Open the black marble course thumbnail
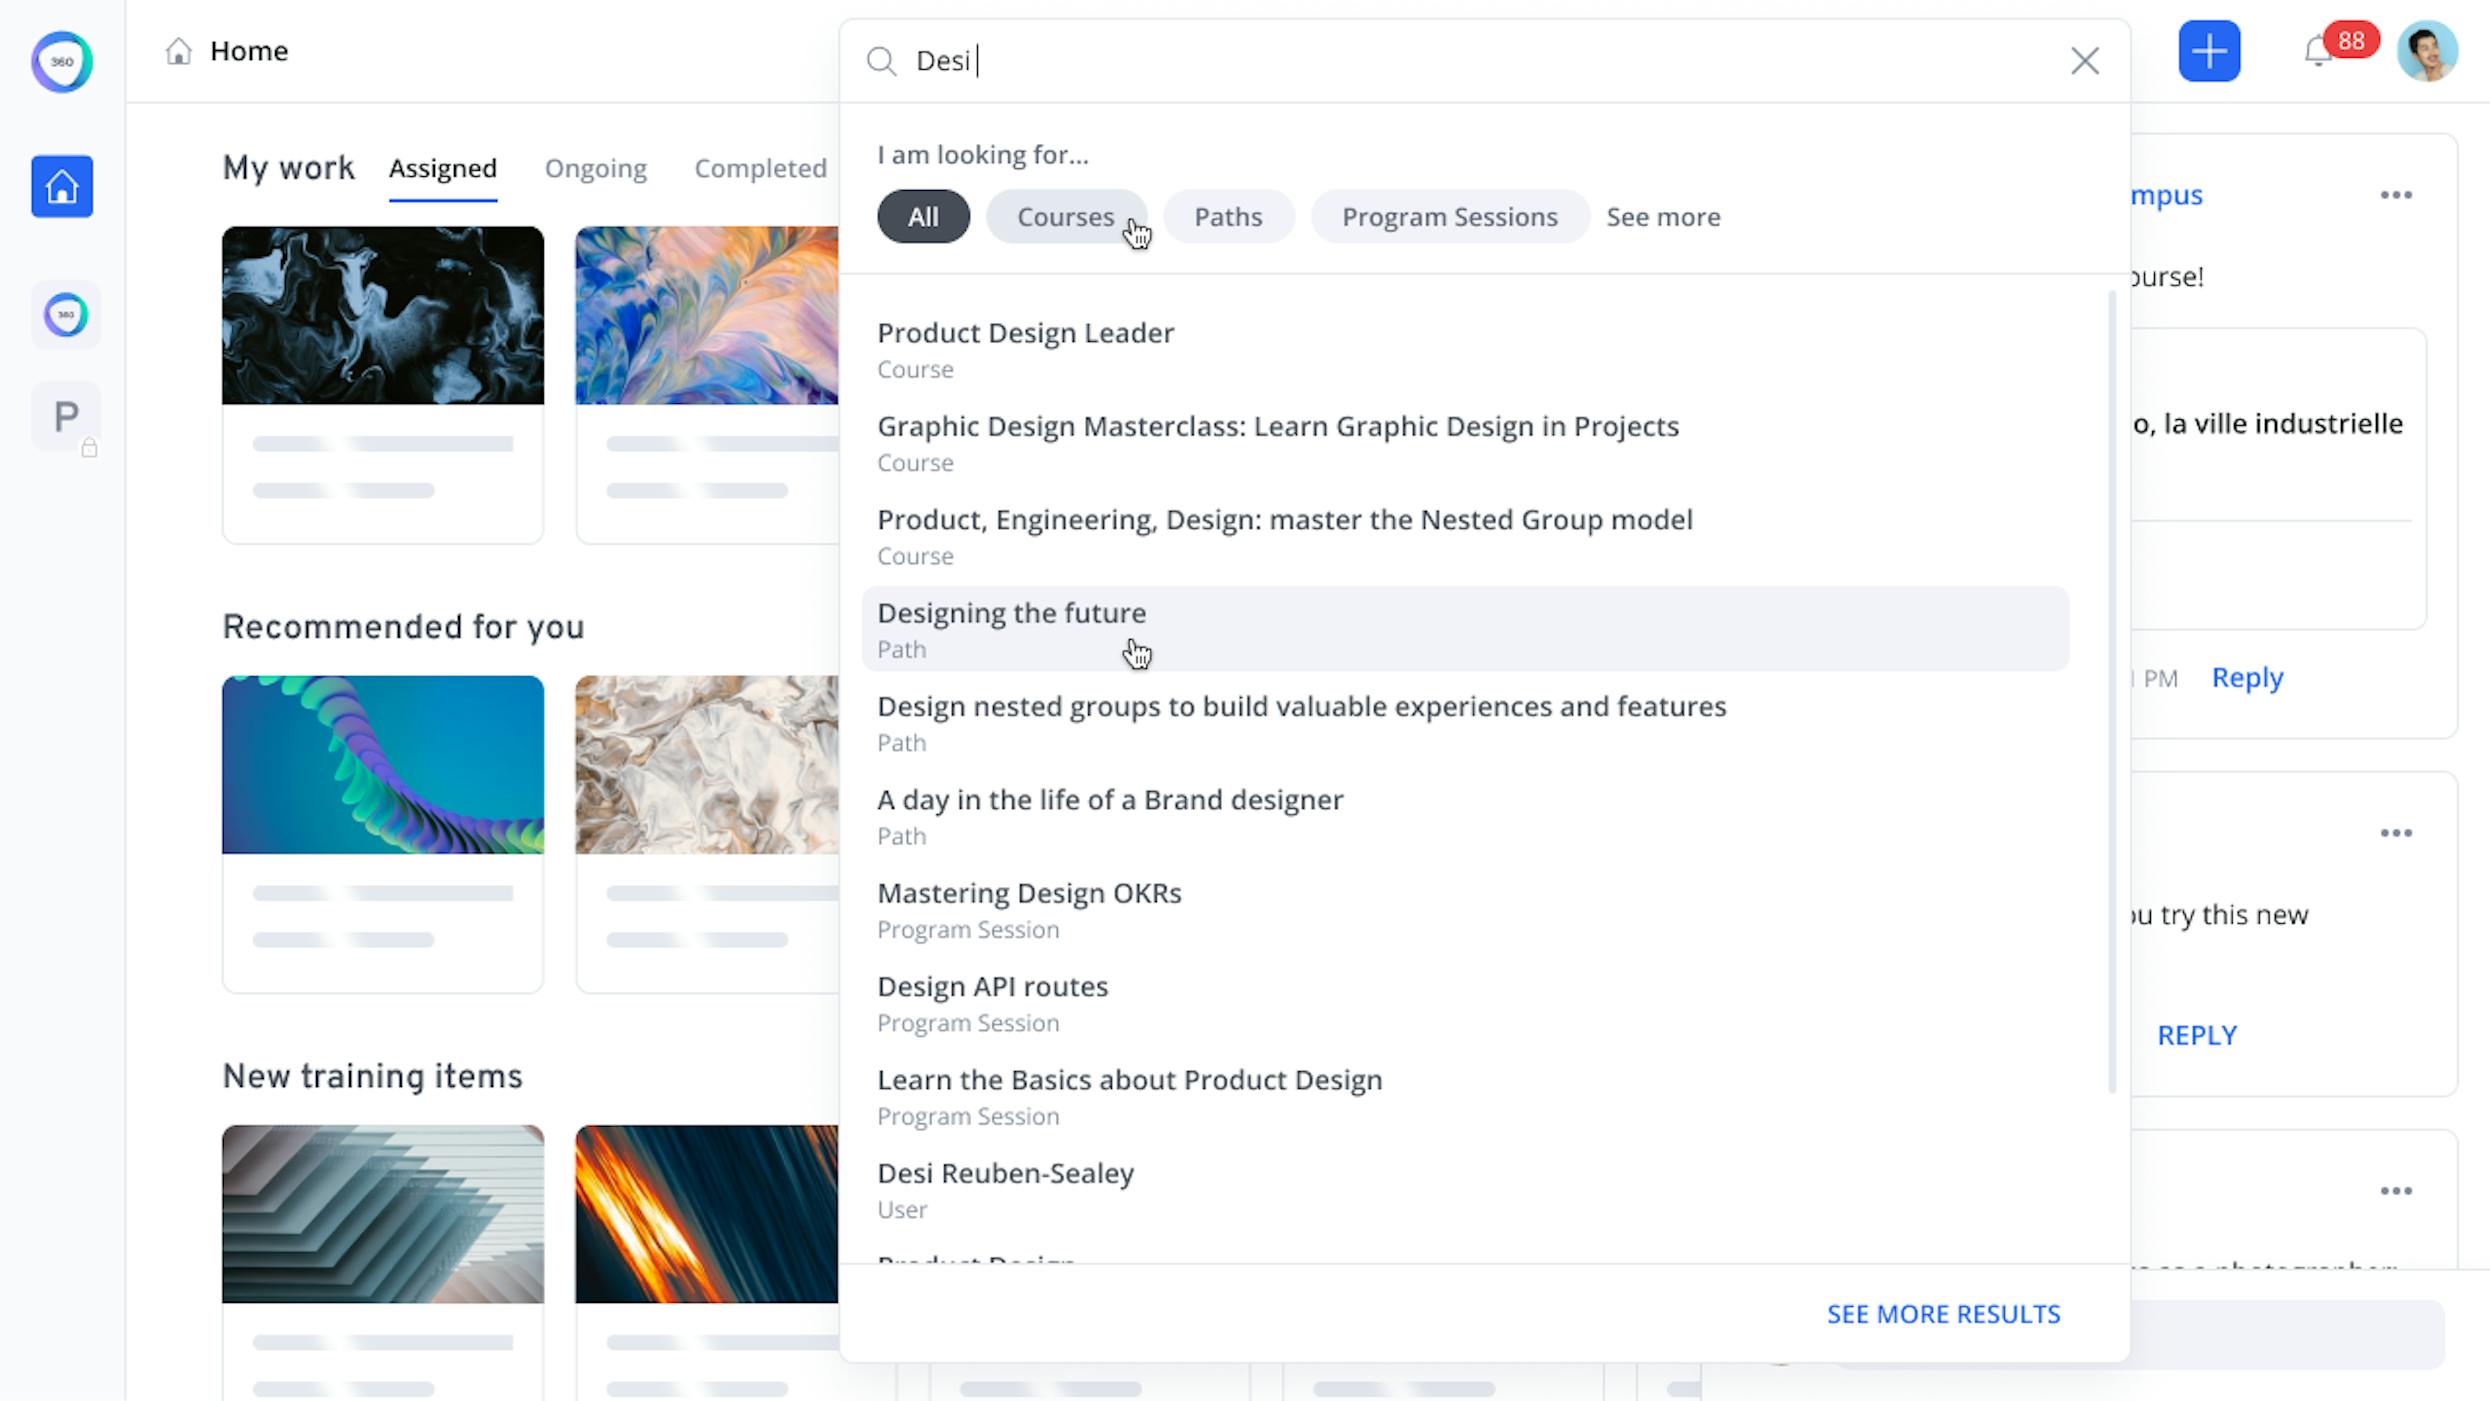The width and height of the screenshot is (2490, 1401). coord(383,316)
